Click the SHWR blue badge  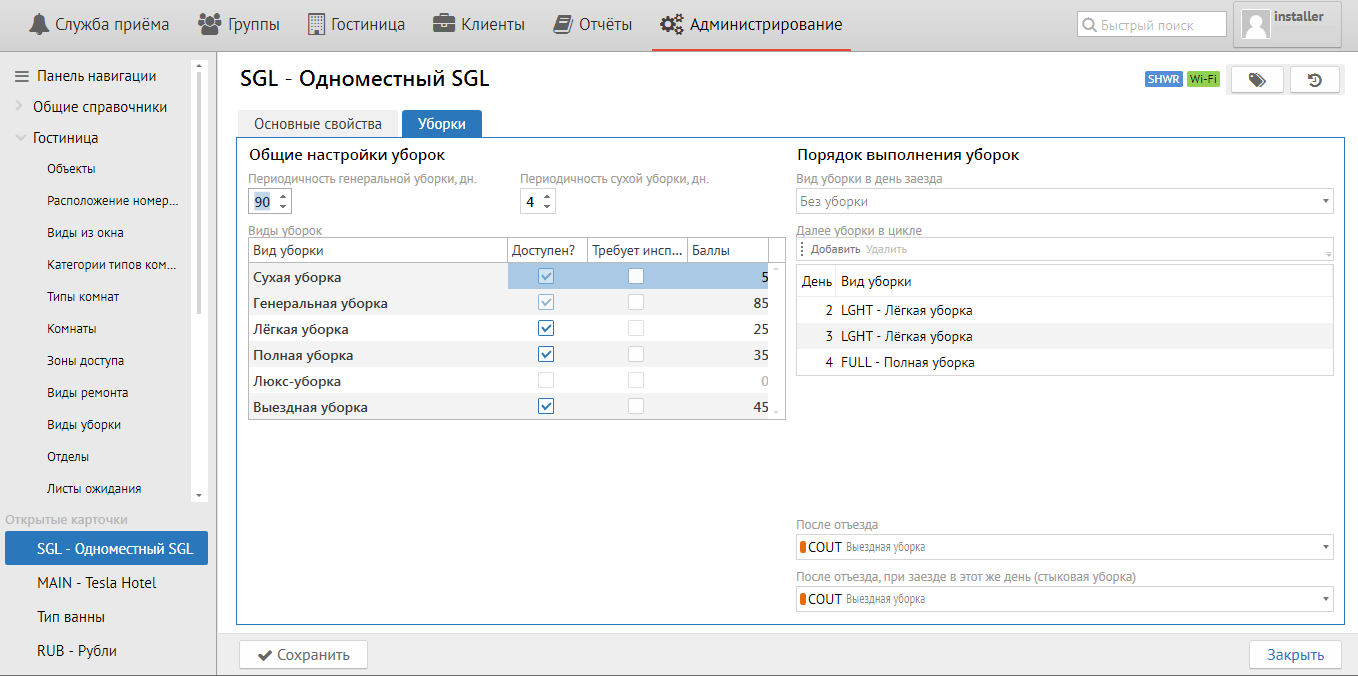click(x=1163, y=80)
